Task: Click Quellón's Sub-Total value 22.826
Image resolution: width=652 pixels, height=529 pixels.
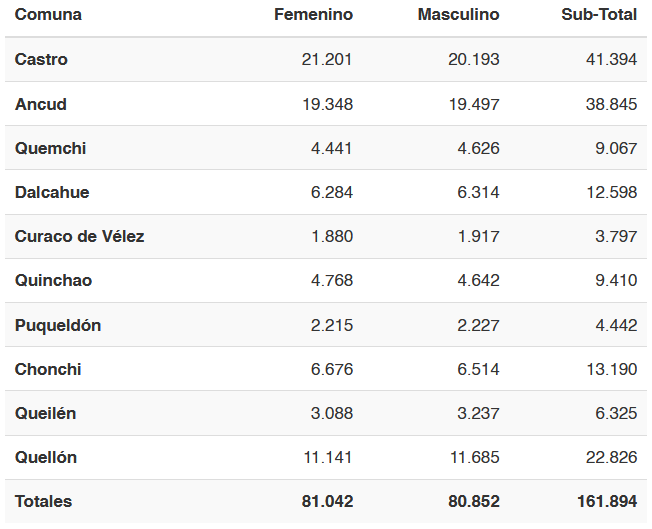Action: click(611, 457)
